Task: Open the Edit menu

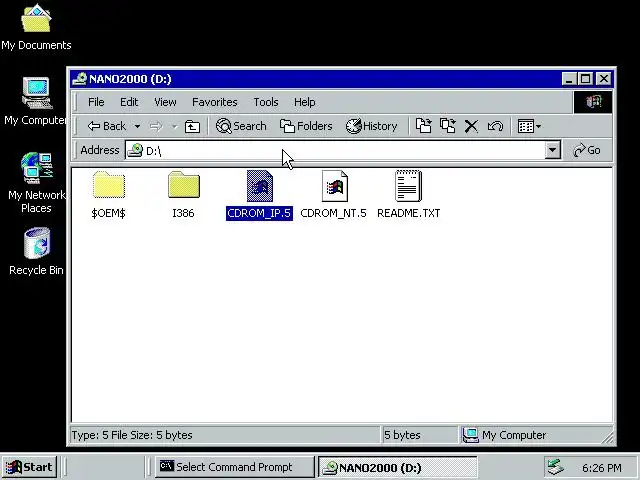Action: pos(129,102)
